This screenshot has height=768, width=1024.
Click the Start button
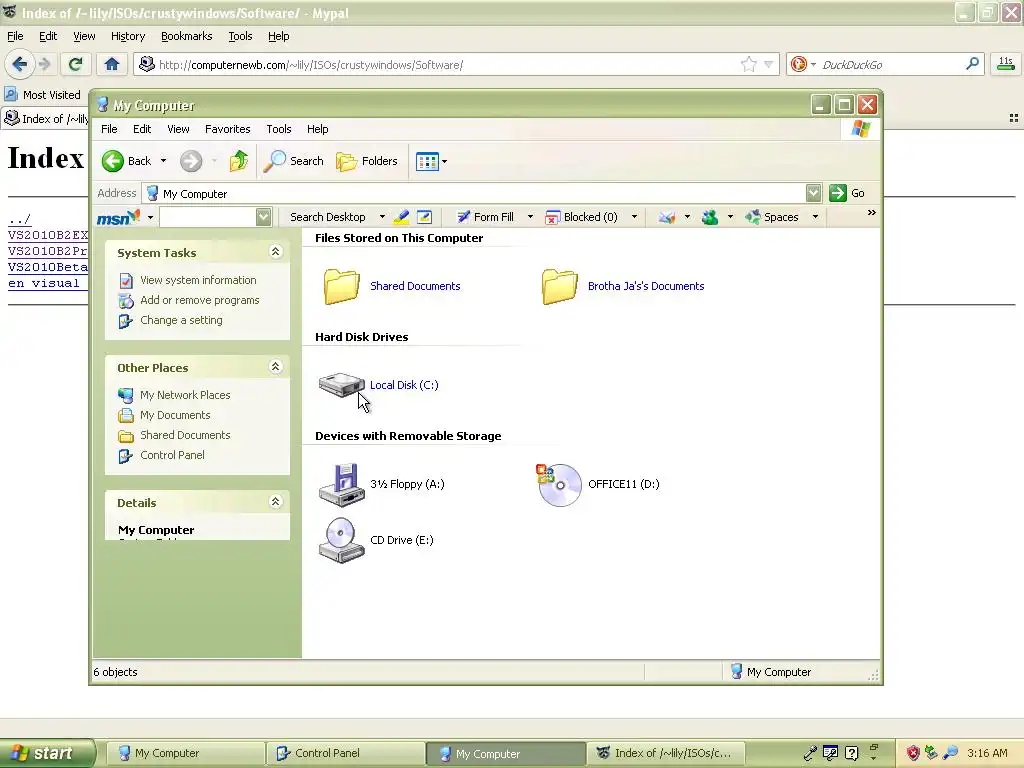(47, 753)
